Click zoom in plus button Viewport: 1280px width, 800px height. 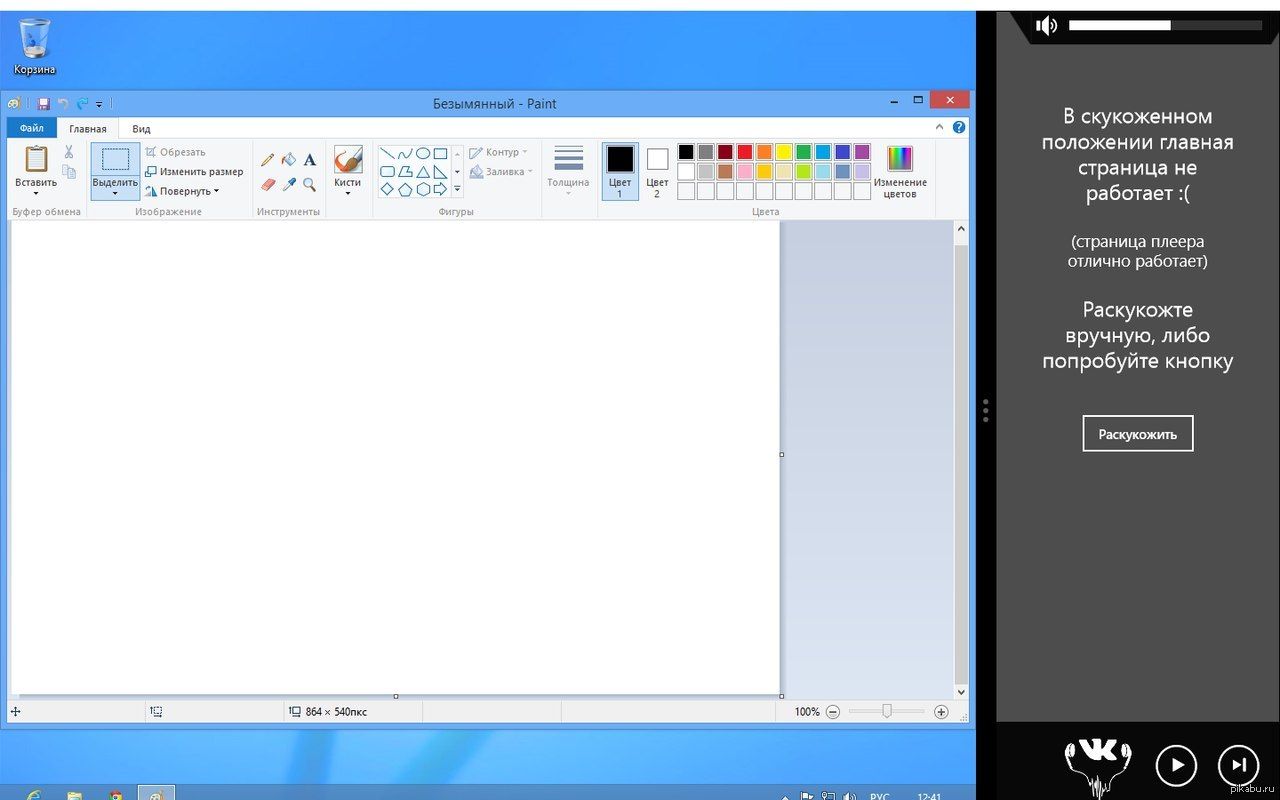(x=941, y=712)
